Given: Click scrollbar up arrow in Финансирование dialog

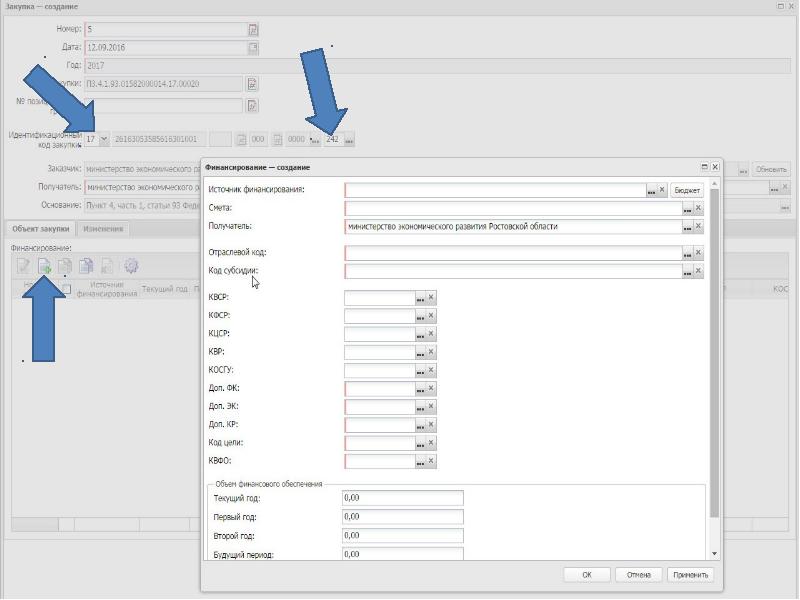Looking at the screenshot, I should 714,183.
